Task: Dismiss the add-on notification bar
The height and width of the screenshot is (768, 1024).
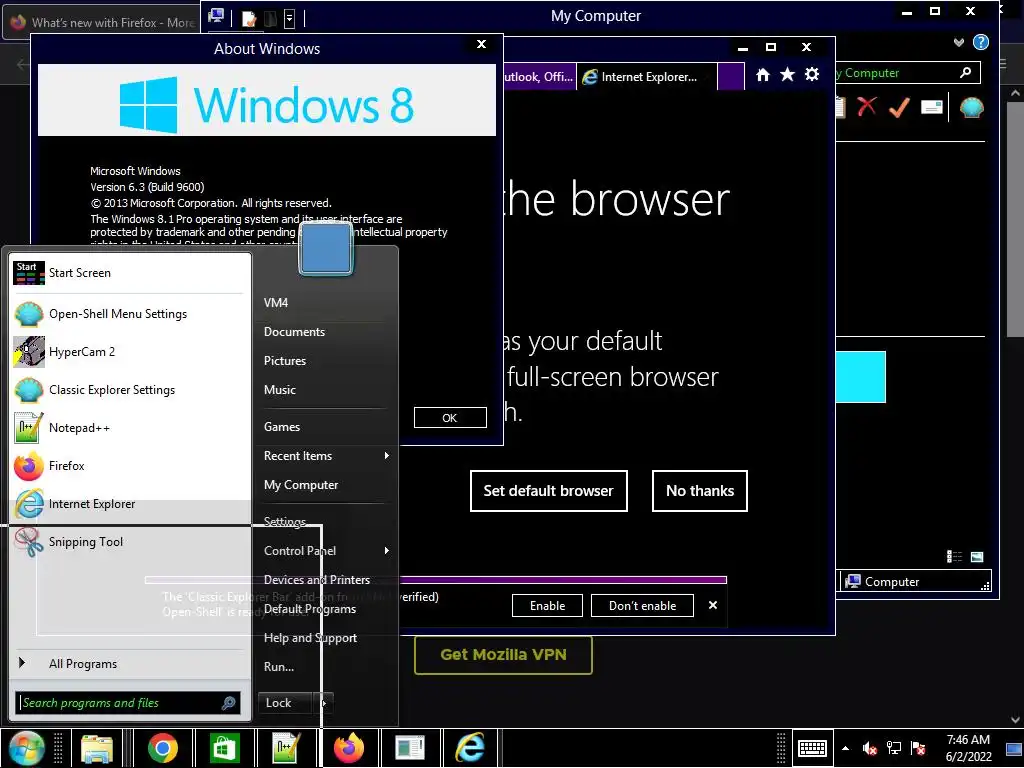Action: pos(713,605)
